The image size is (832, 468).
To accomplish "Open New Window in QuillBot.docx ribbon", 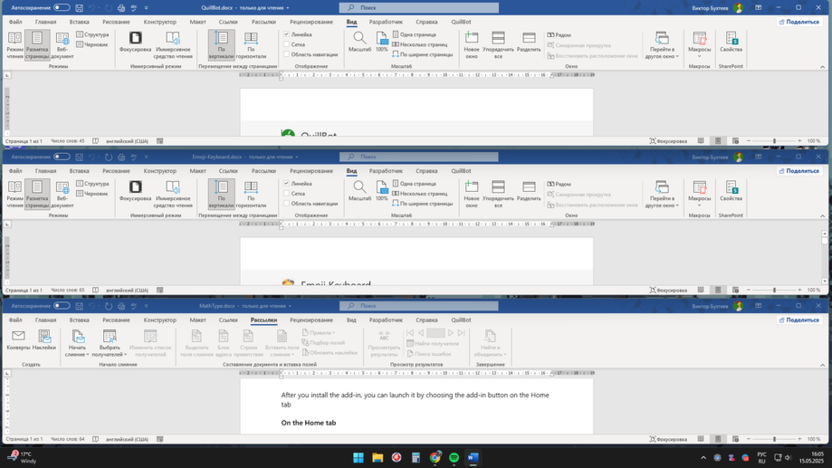I will tap(471, 45).
